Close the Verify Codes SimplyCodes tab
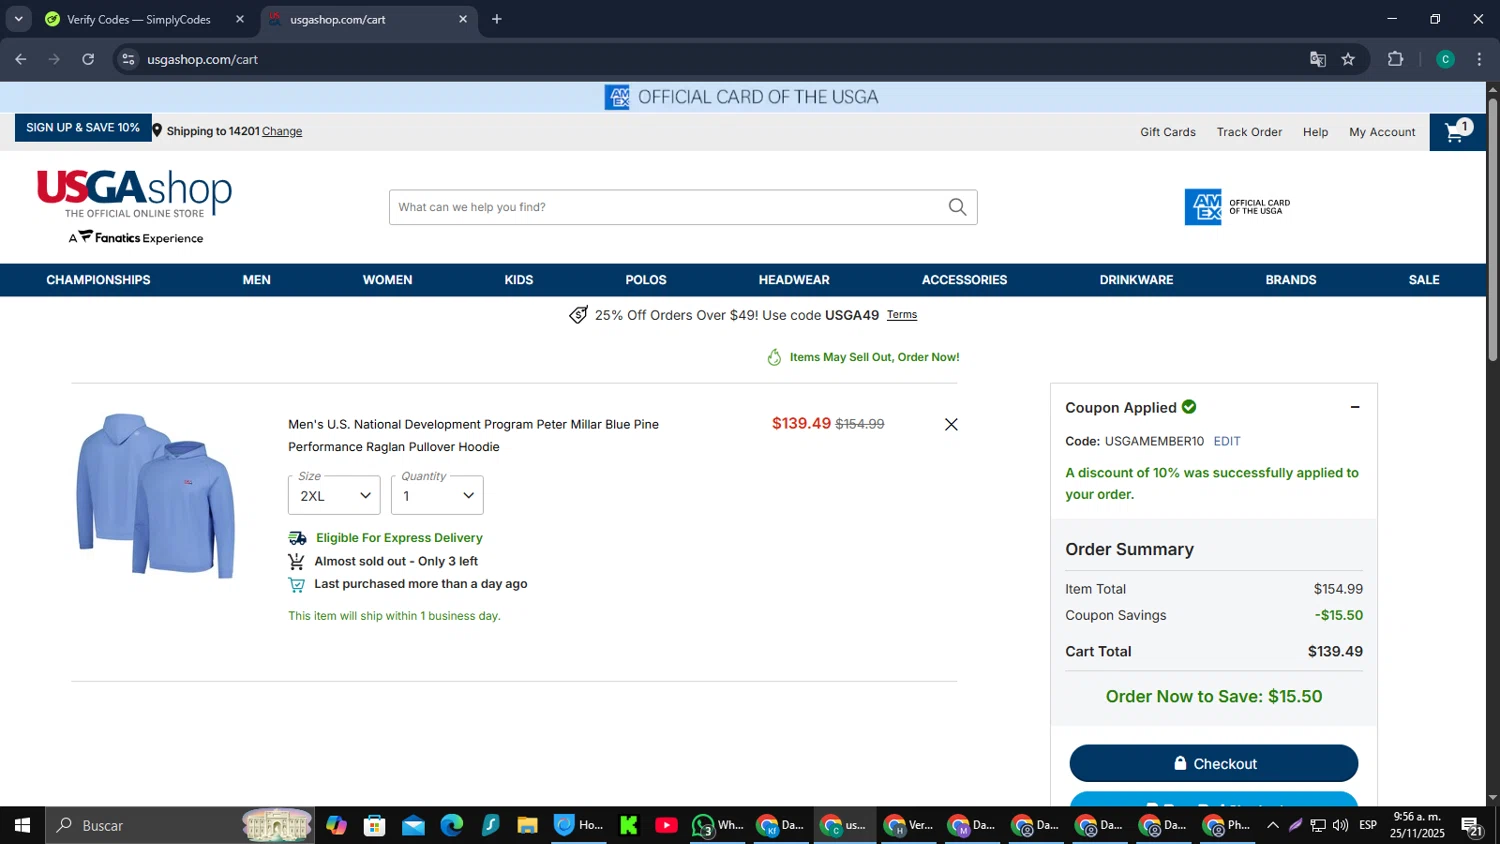This screenshot has height=844, width=1500. pos(240,19)
